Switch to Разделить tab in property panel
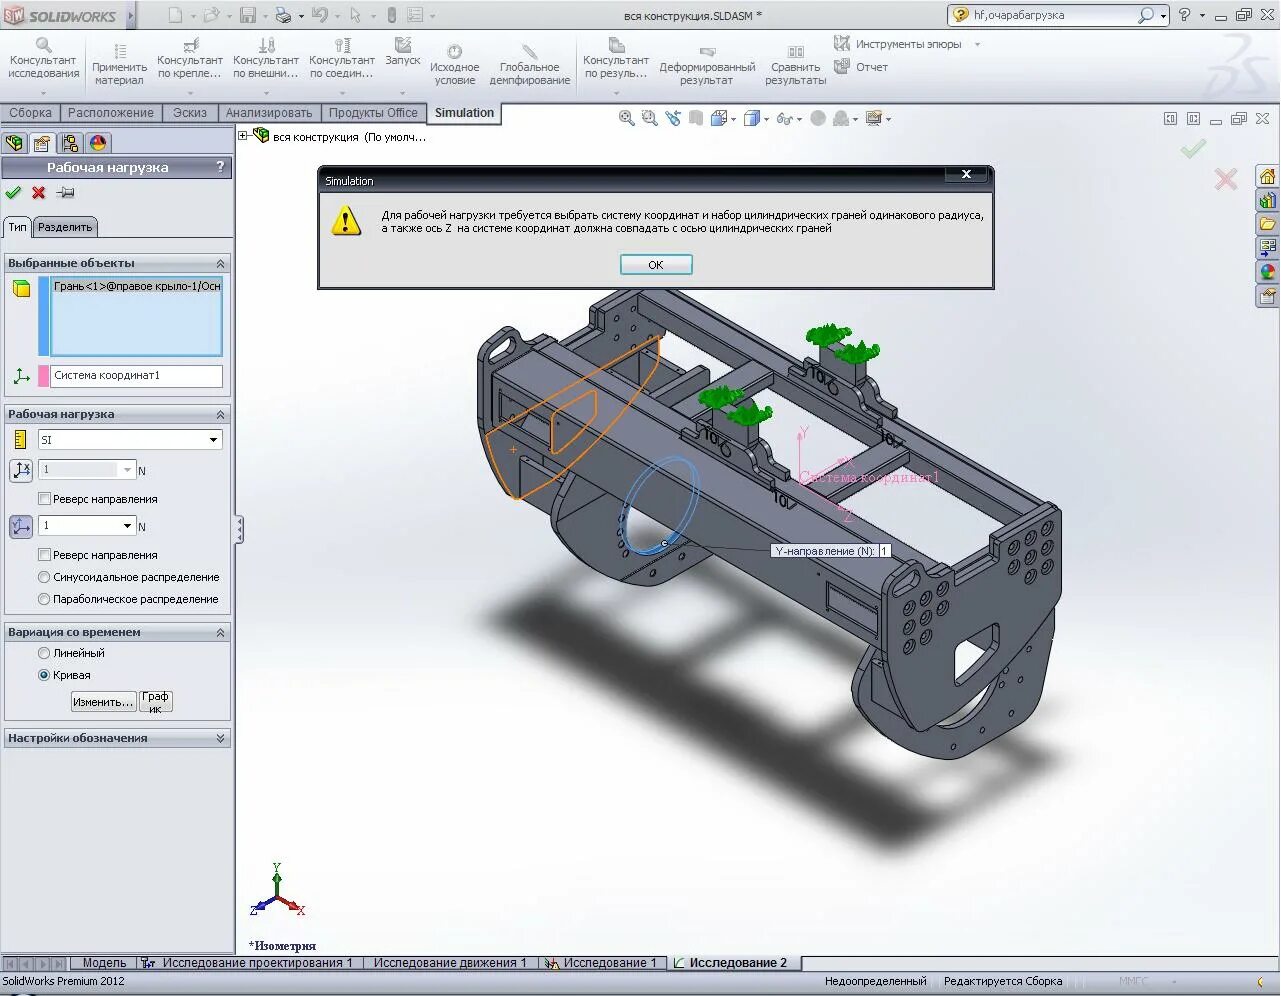This screenshot has height=996, width=1281. [65, 227]
